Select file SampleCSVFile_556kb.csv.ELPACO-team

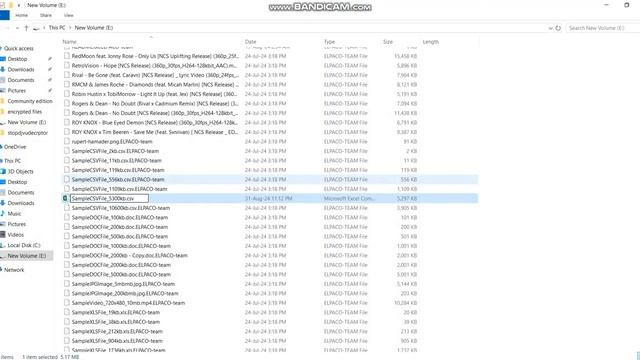point(118,180)
